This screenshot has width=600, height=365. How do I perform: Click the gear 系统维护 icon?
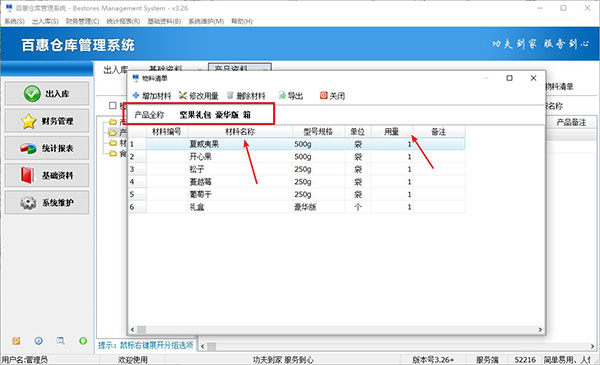(x=28, y=202)
